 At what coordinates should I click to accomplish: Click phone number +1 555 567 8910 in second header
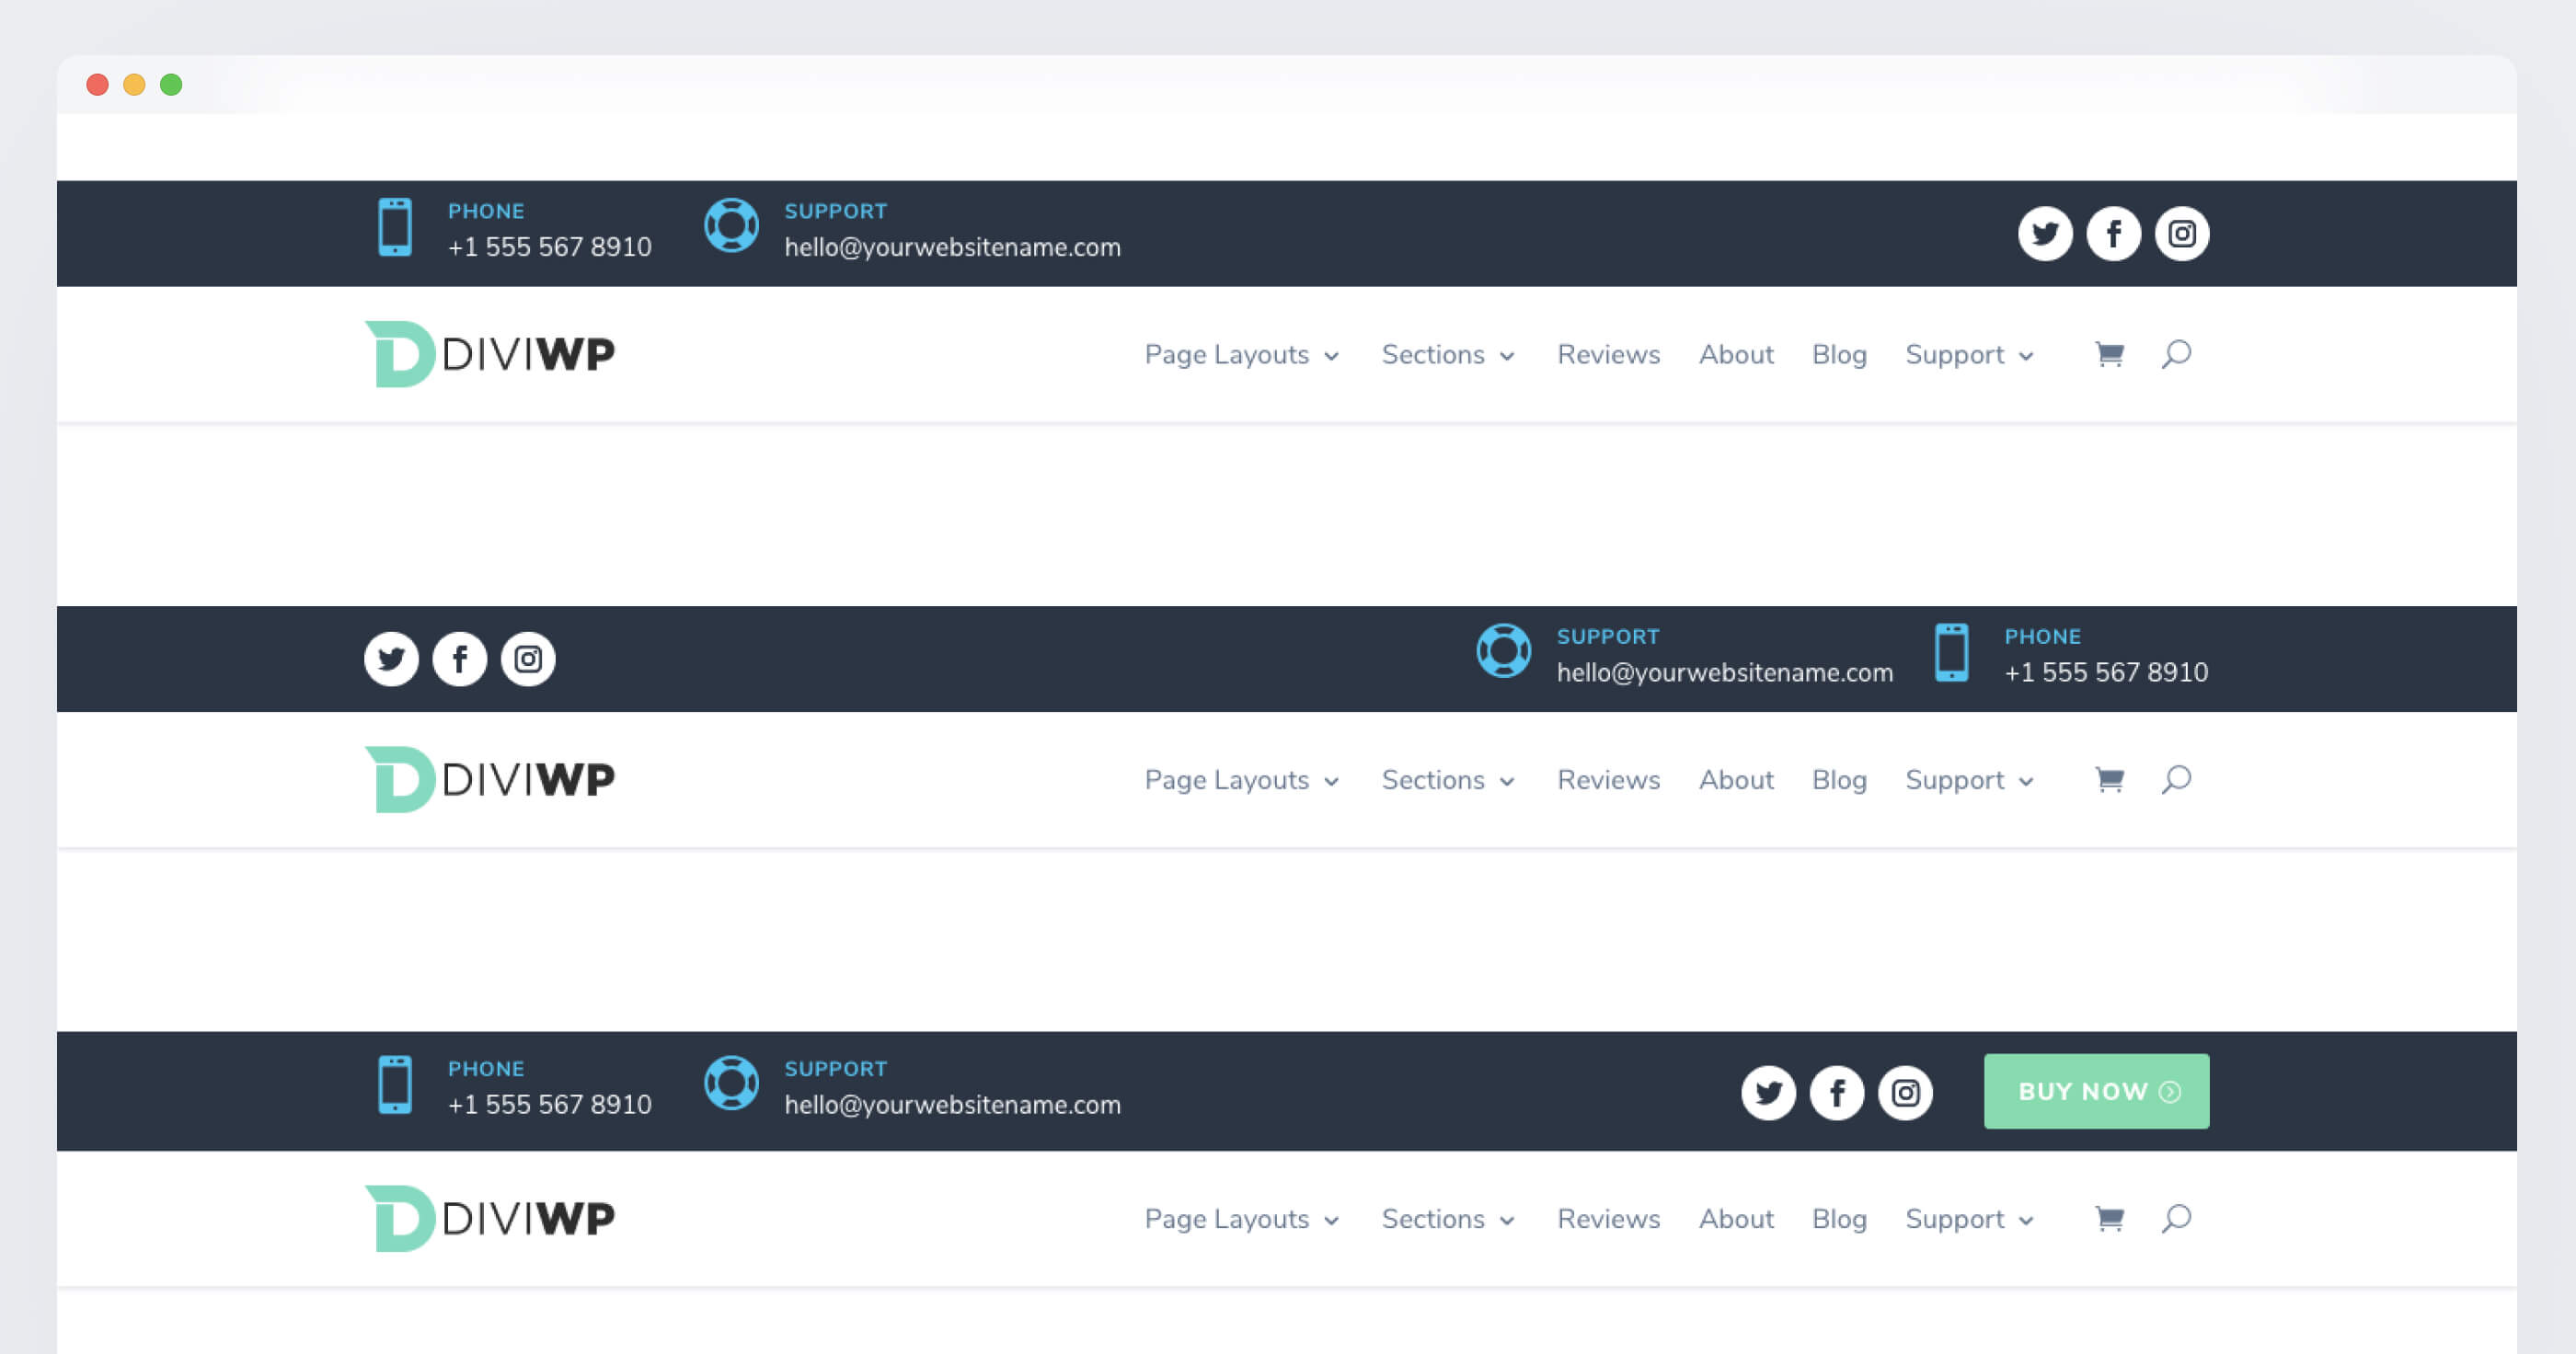click(x=2106, y=672)
